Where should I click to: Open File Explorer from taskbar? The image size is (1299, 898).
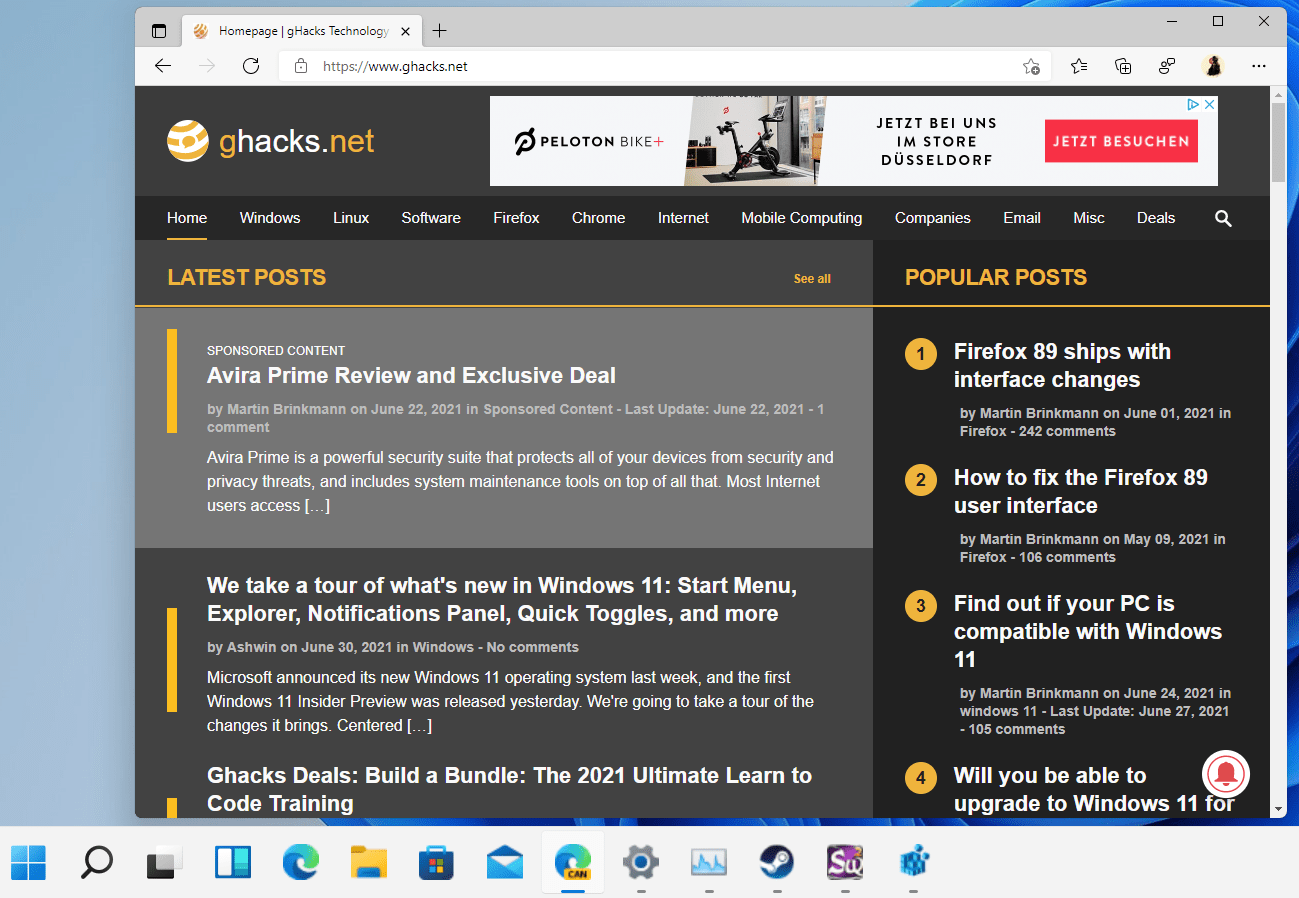[x=368, y=862]
